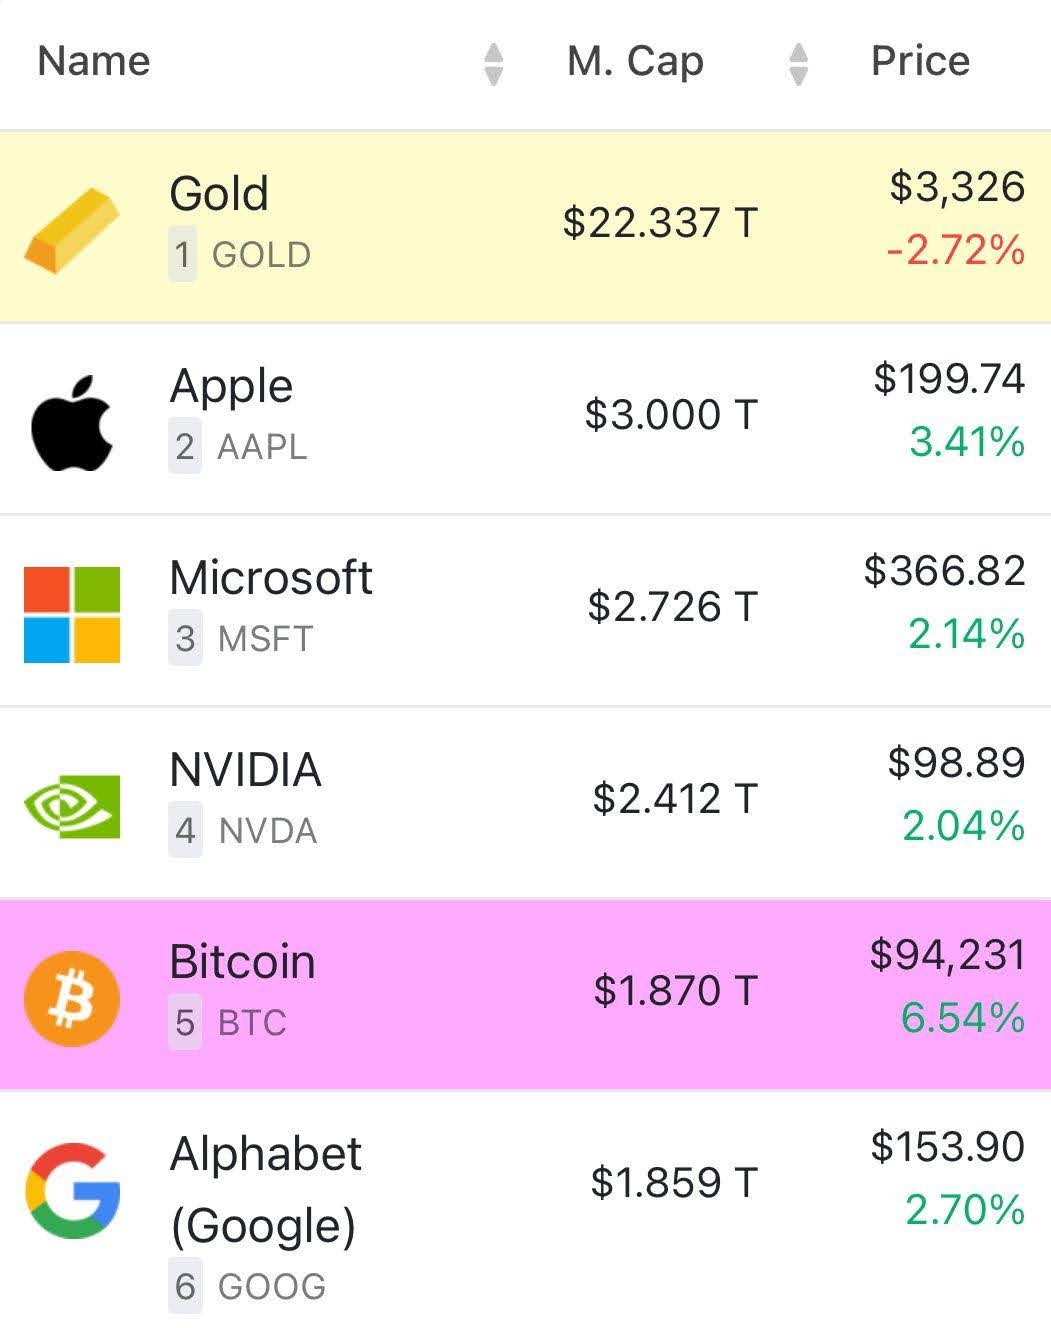This screenshot has height=1328, width=1051.
Task: Click the Price column header
Action: point(920,62)
